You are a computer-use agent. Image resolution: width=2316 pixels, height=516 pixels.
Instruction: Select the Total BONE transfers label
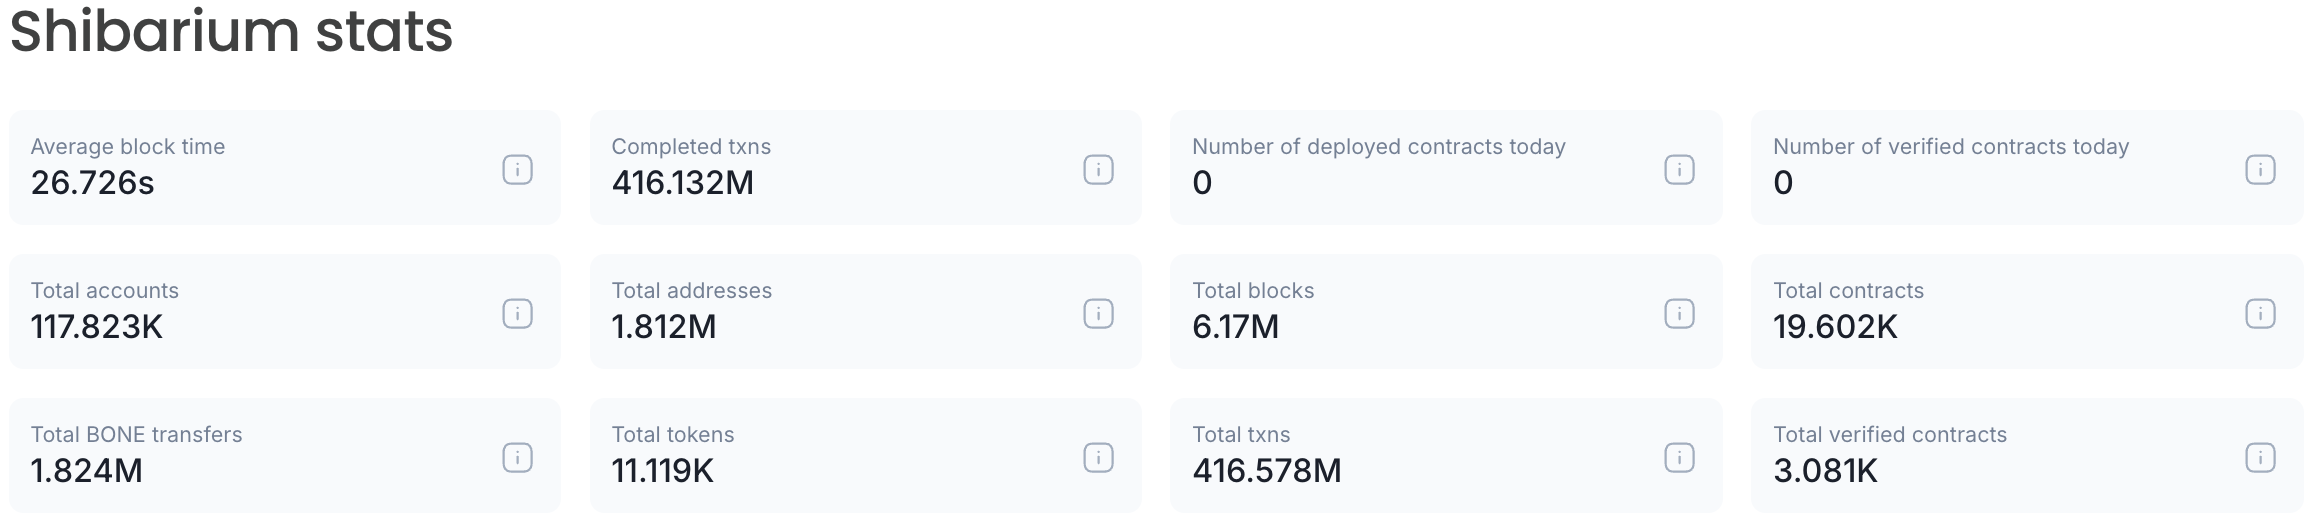[136, 435]
